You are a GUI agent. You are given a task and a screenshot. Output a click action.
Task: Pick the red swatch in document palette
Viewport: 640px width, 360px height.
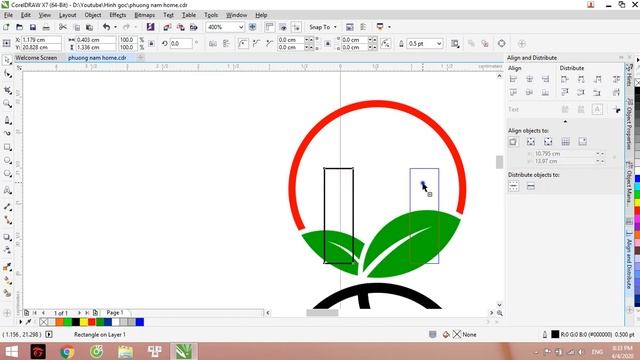click(x=92, y=322)
